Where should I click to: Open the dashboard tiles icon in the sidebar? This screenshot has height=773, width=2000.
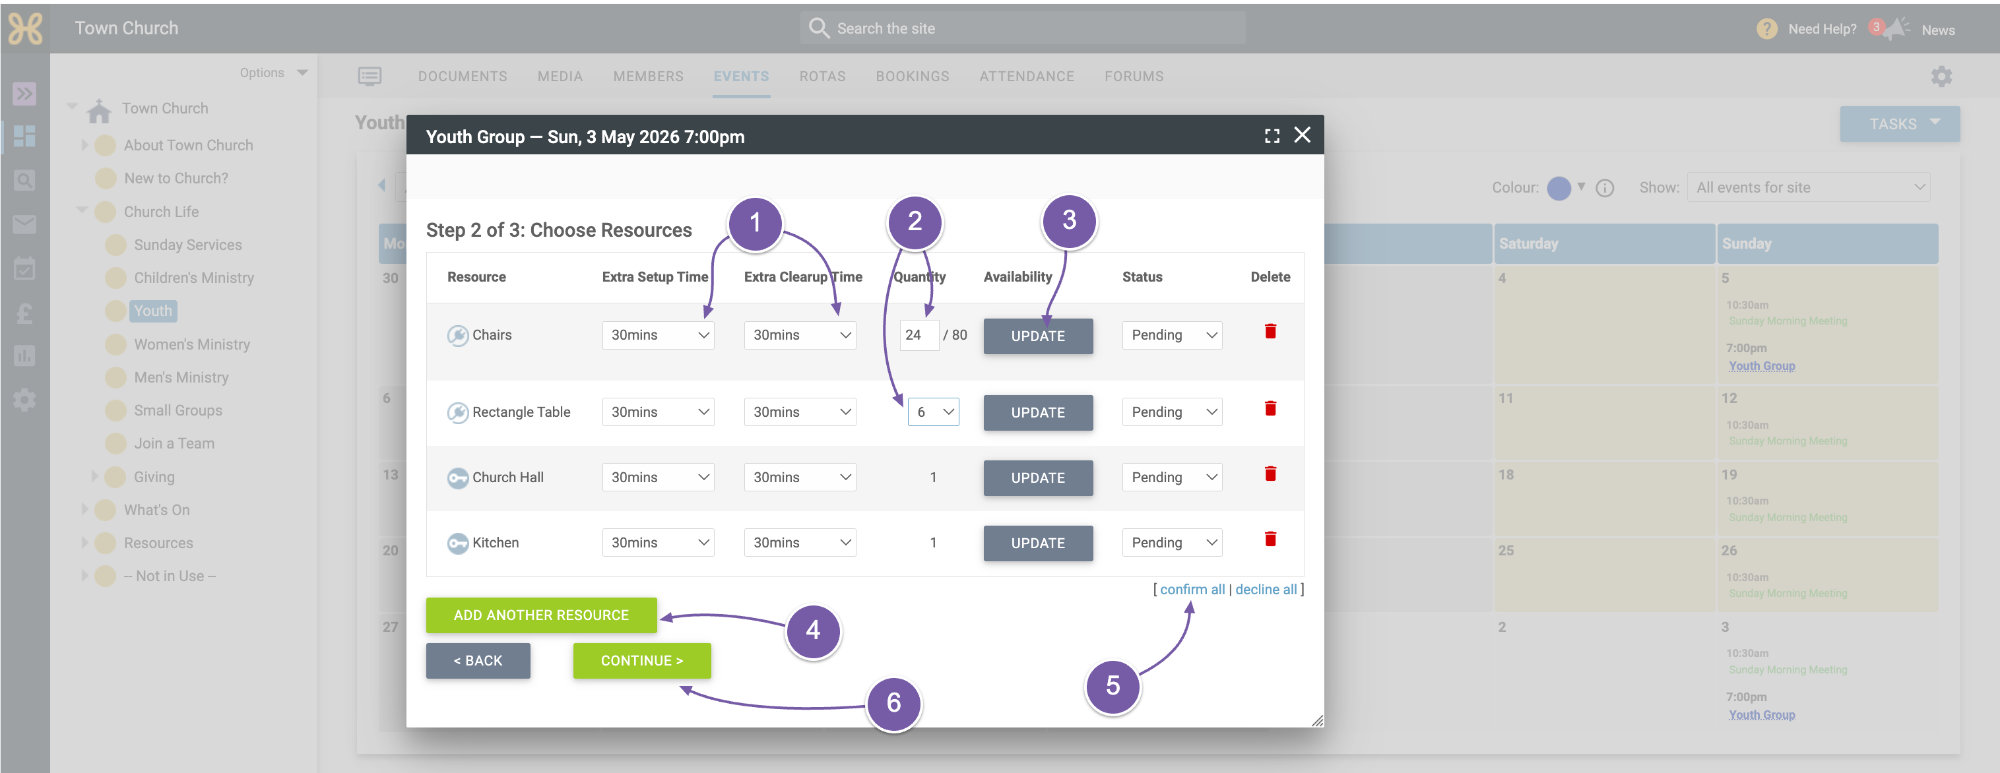[24, 136]
